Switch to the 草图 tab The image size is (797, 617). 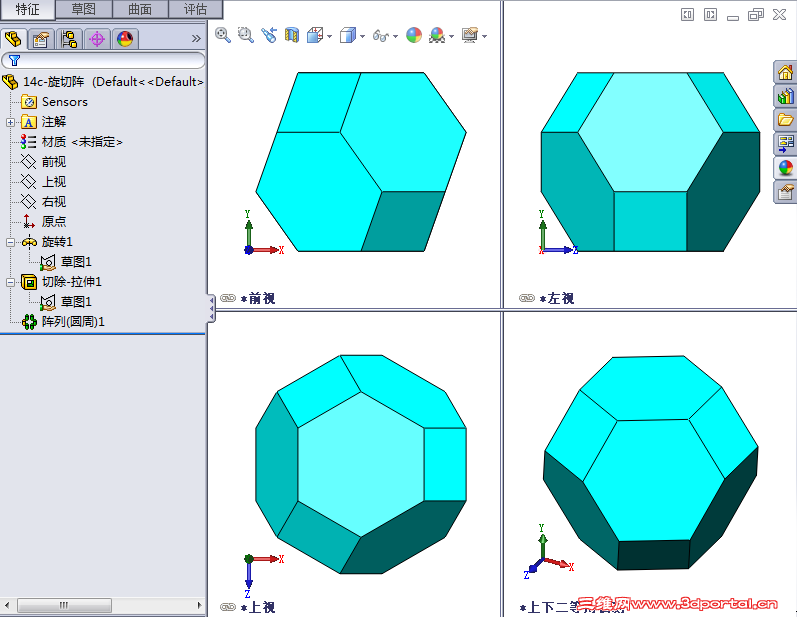(x=83, y=9)
